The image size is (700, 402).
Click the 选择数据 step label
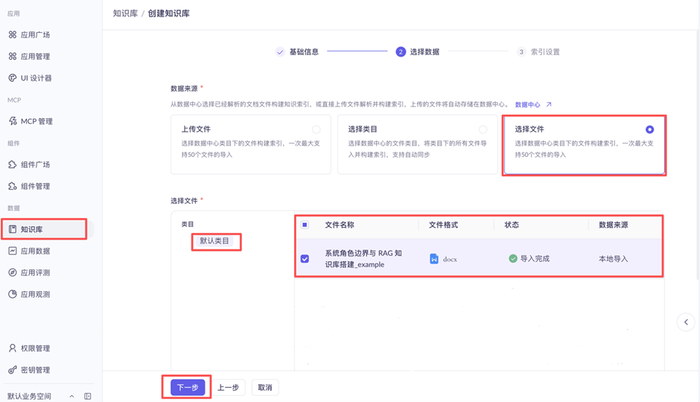click(425, 52)
